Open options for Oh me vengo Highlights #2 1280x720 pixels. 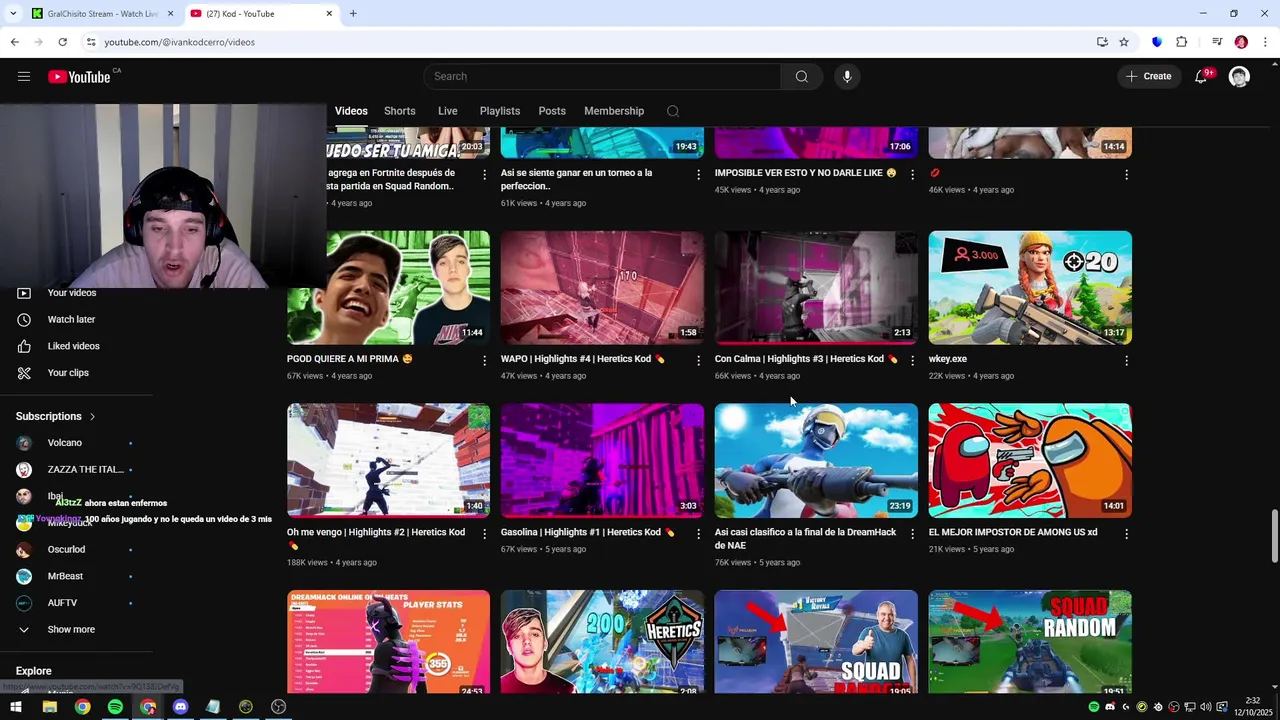(x=484, y=534)
